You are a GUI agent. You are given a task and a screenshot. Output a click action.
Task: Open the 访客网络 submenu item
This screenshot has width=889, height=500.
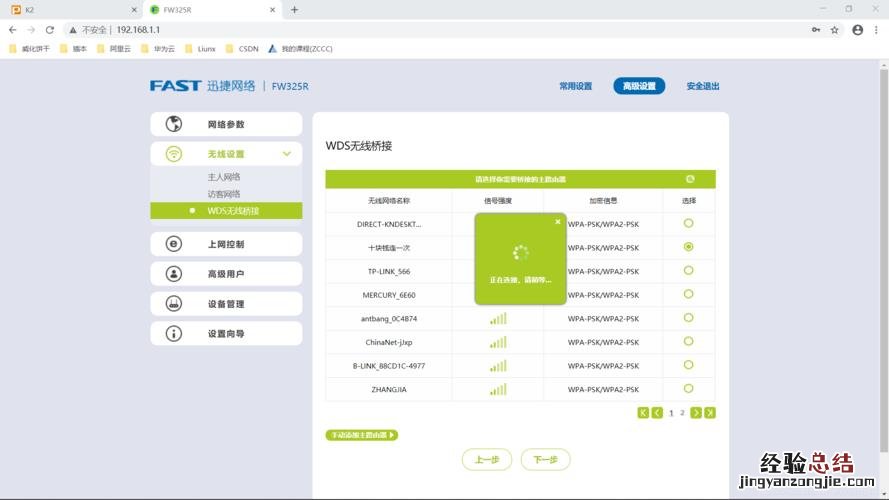point(224,194)
